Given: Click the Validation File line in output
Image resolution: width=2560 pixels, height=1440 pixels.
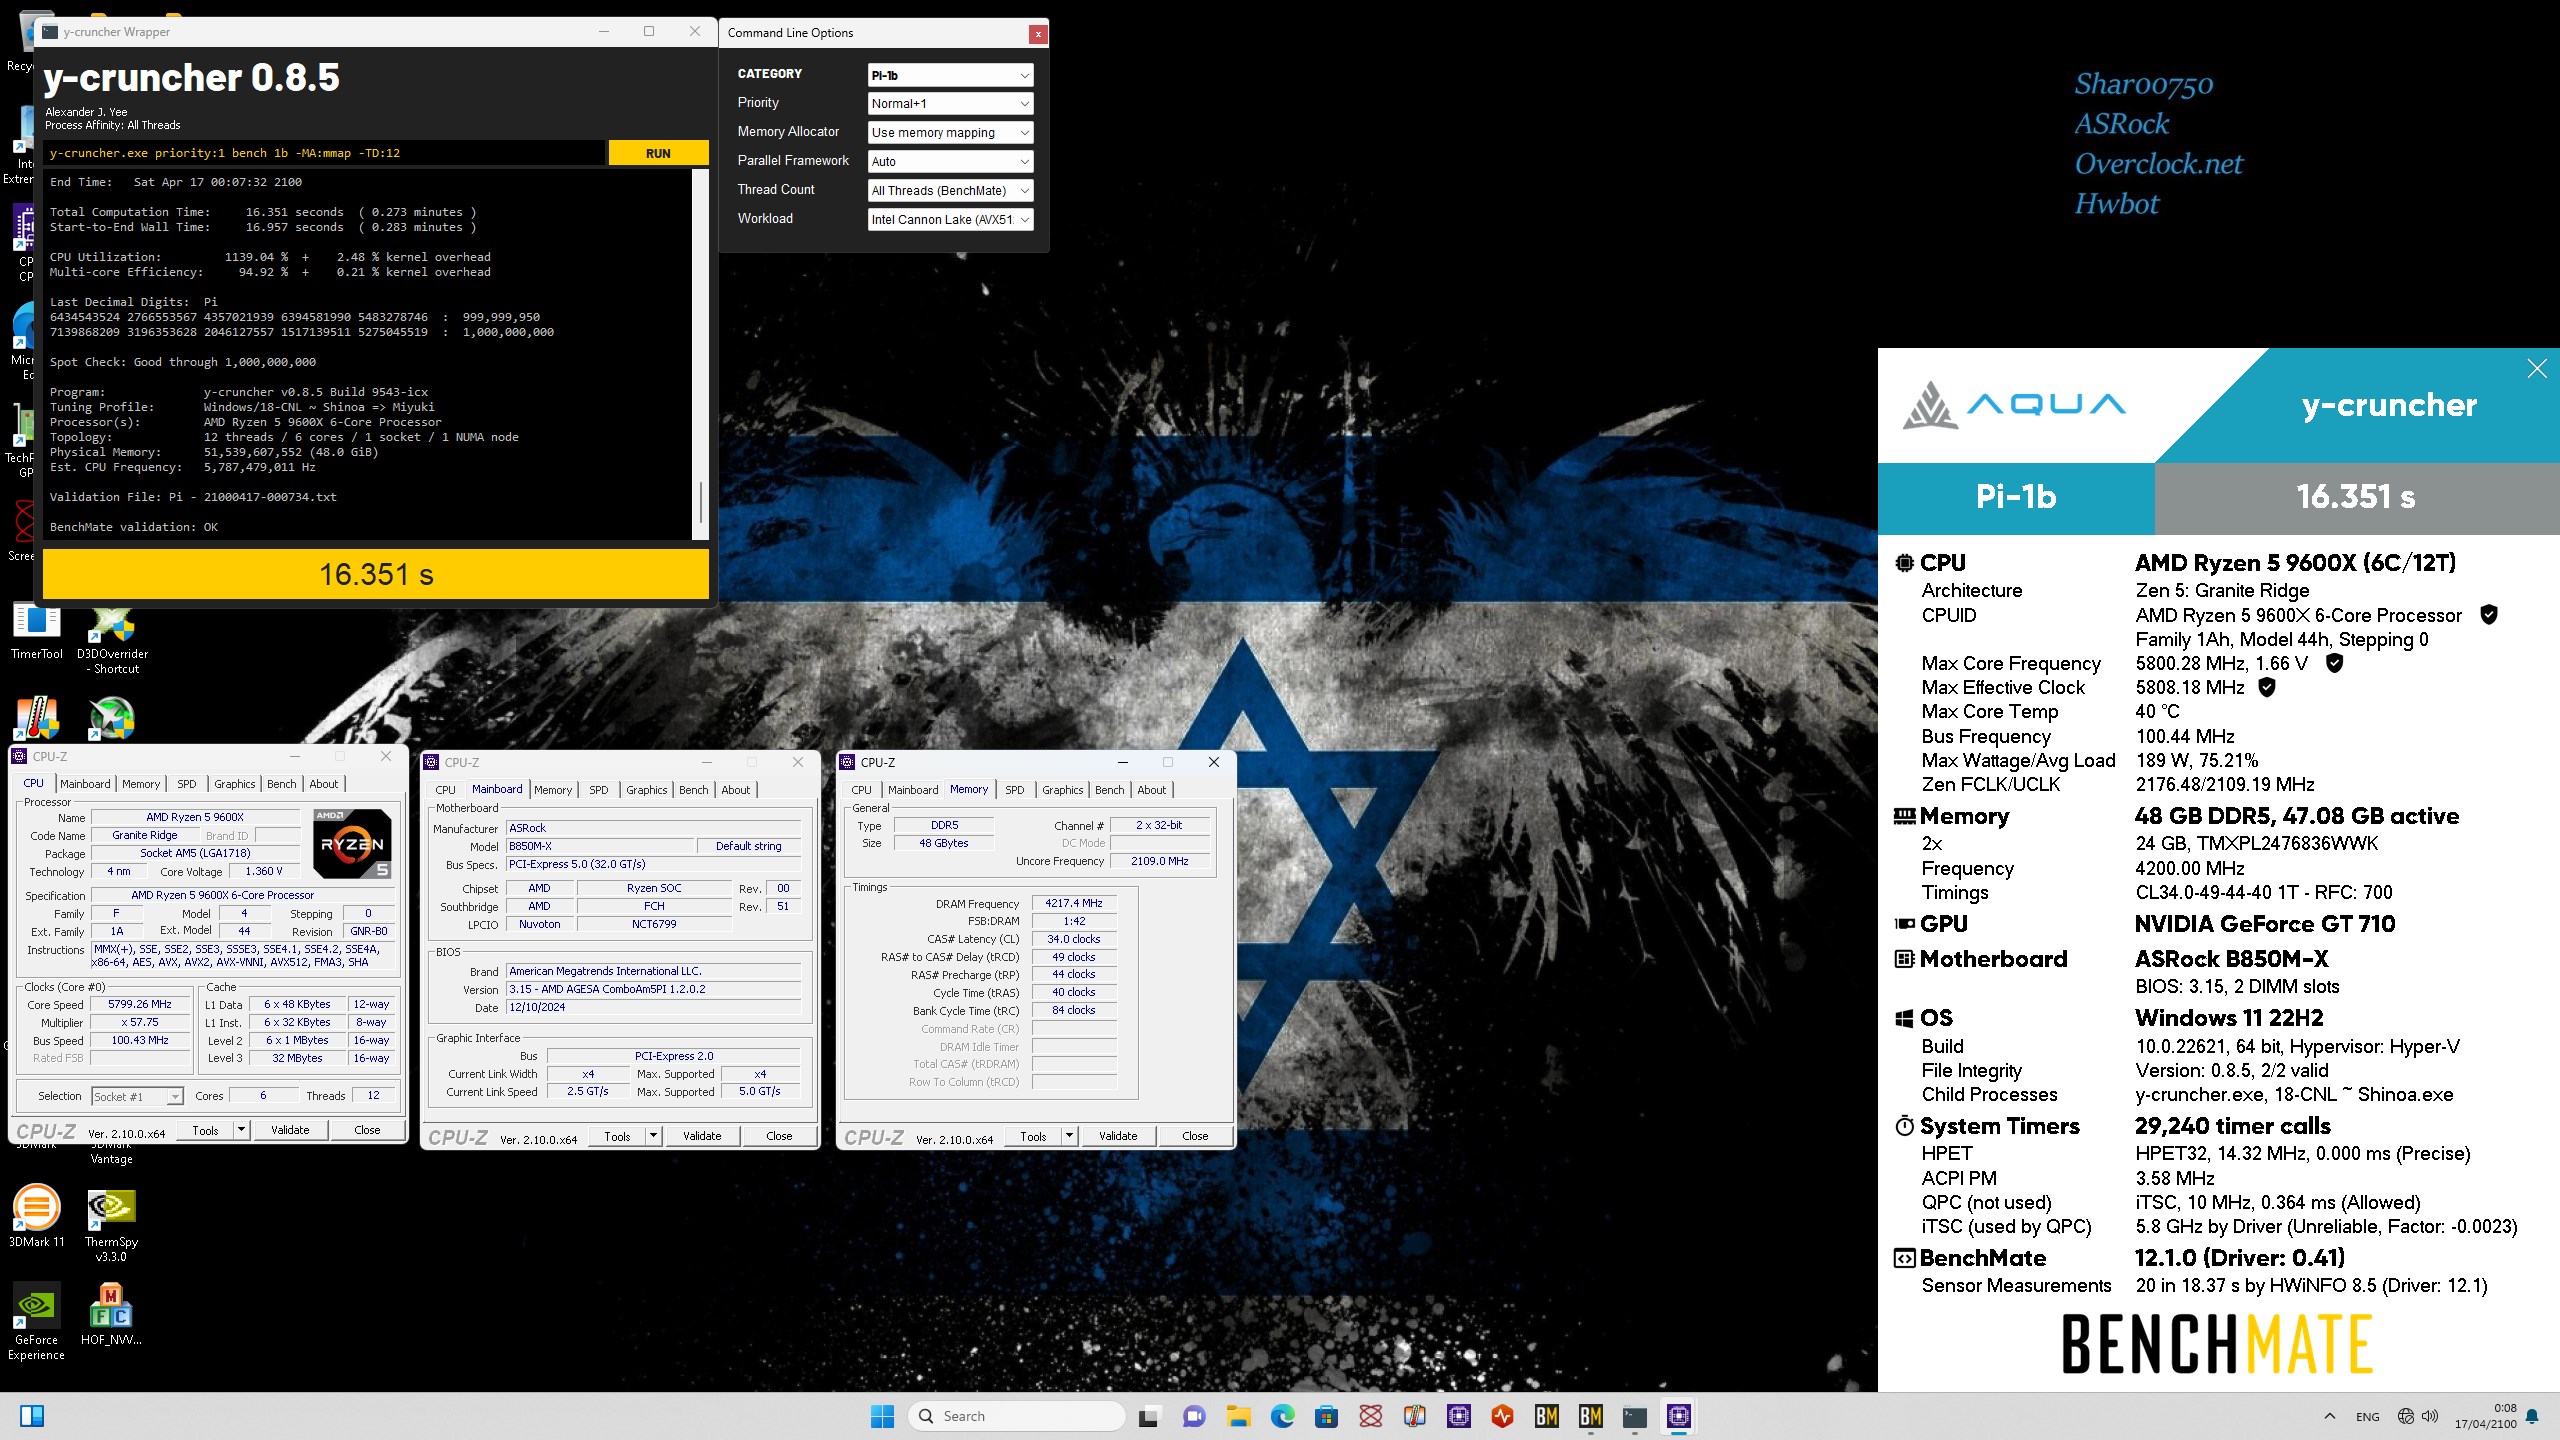Looking at the screenshot, I should [193, 497].
